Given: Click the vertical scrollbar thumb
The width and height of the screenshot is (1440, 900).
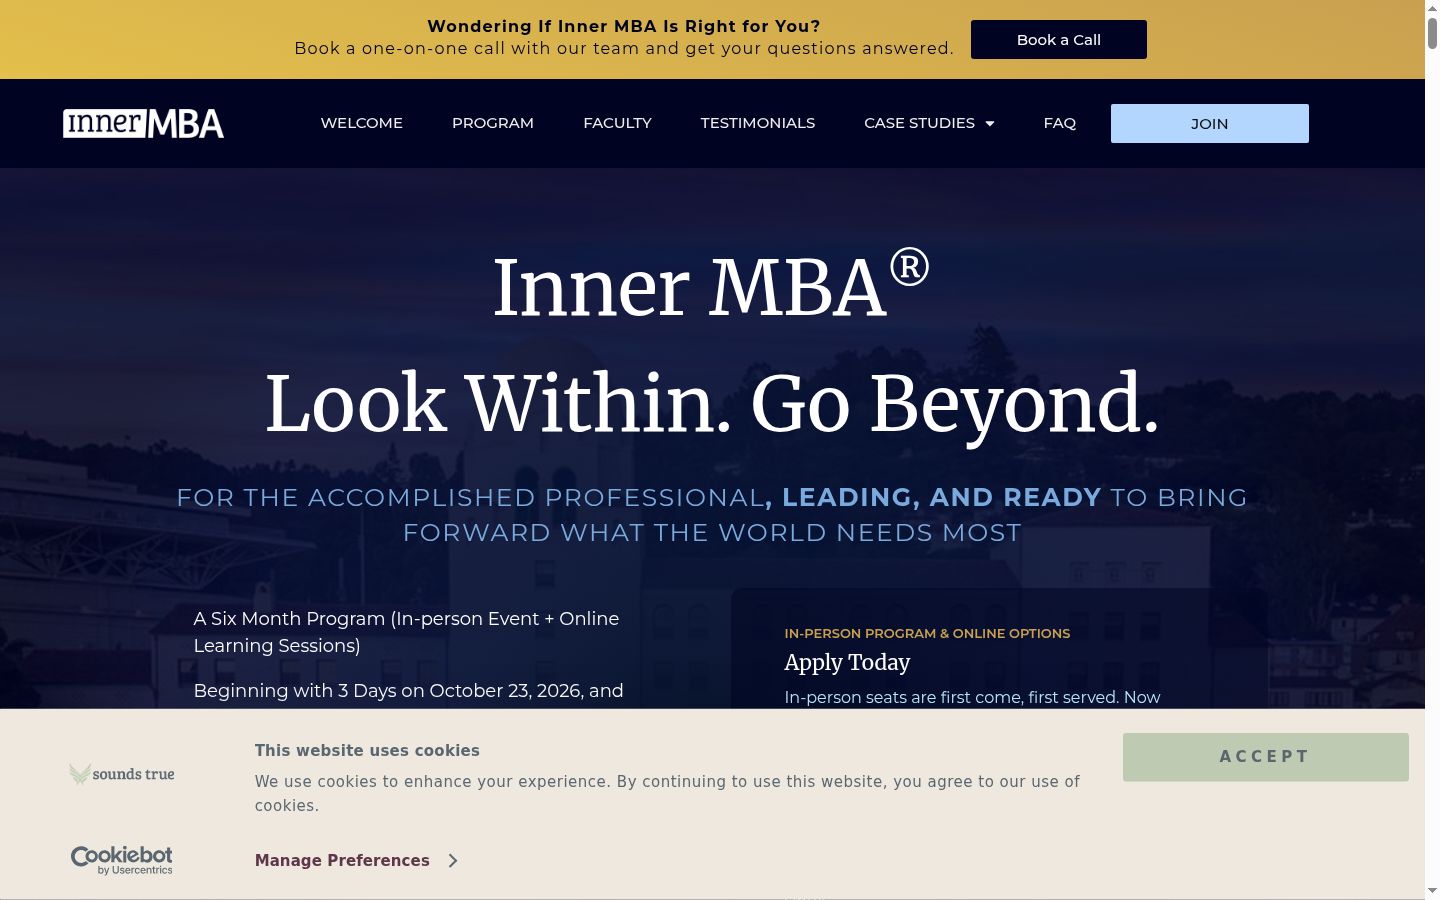Looking at the screenshot, I should (1432, 32).
